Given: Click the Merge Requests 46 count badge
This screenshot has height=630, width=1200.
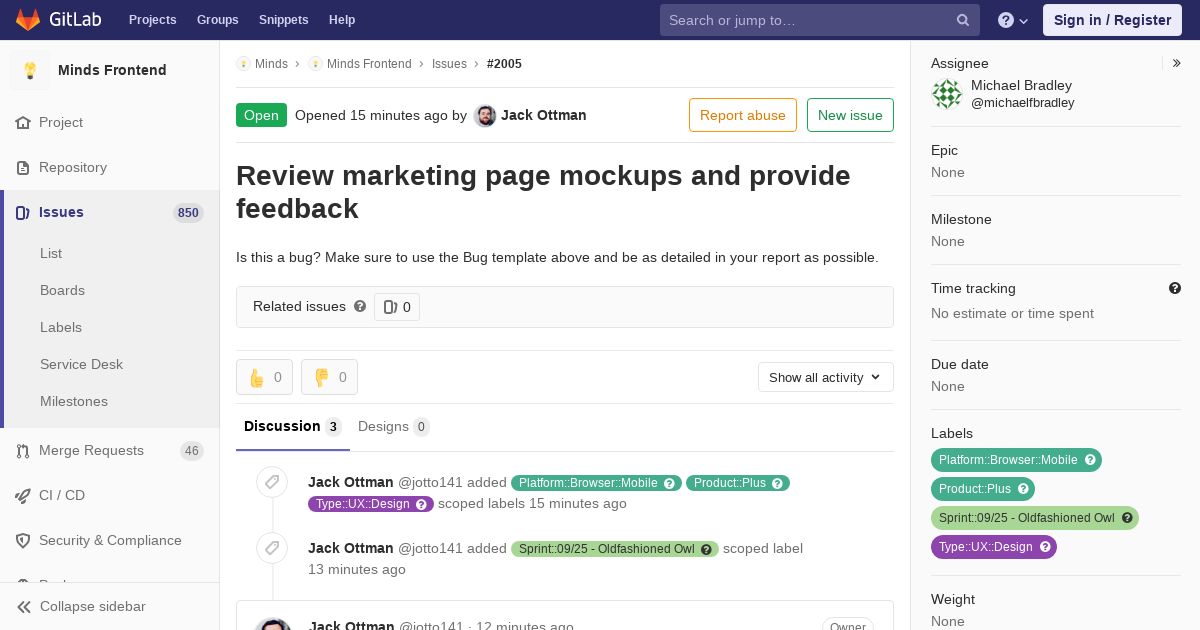Looking at the screenshot, I should click(x=192, y=450).
